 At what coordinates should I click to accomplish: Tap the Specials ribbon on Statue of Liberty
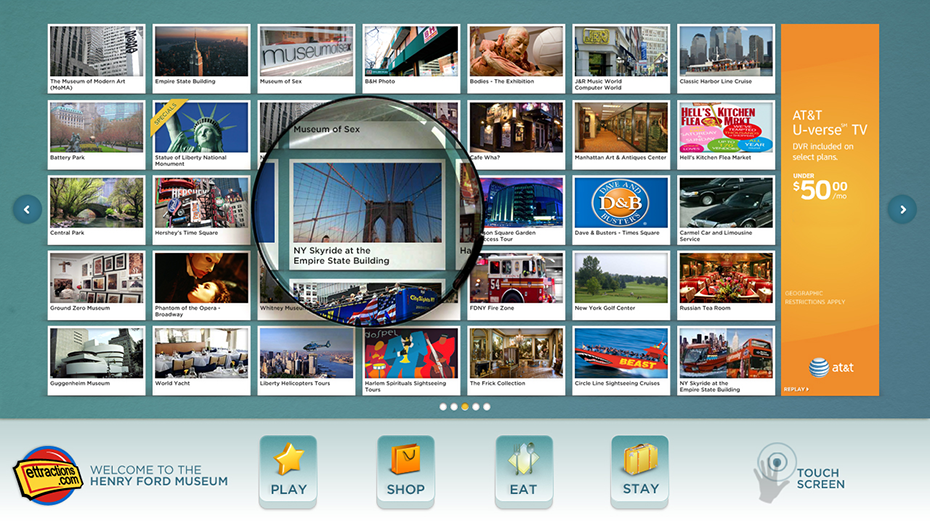[166, 114]
